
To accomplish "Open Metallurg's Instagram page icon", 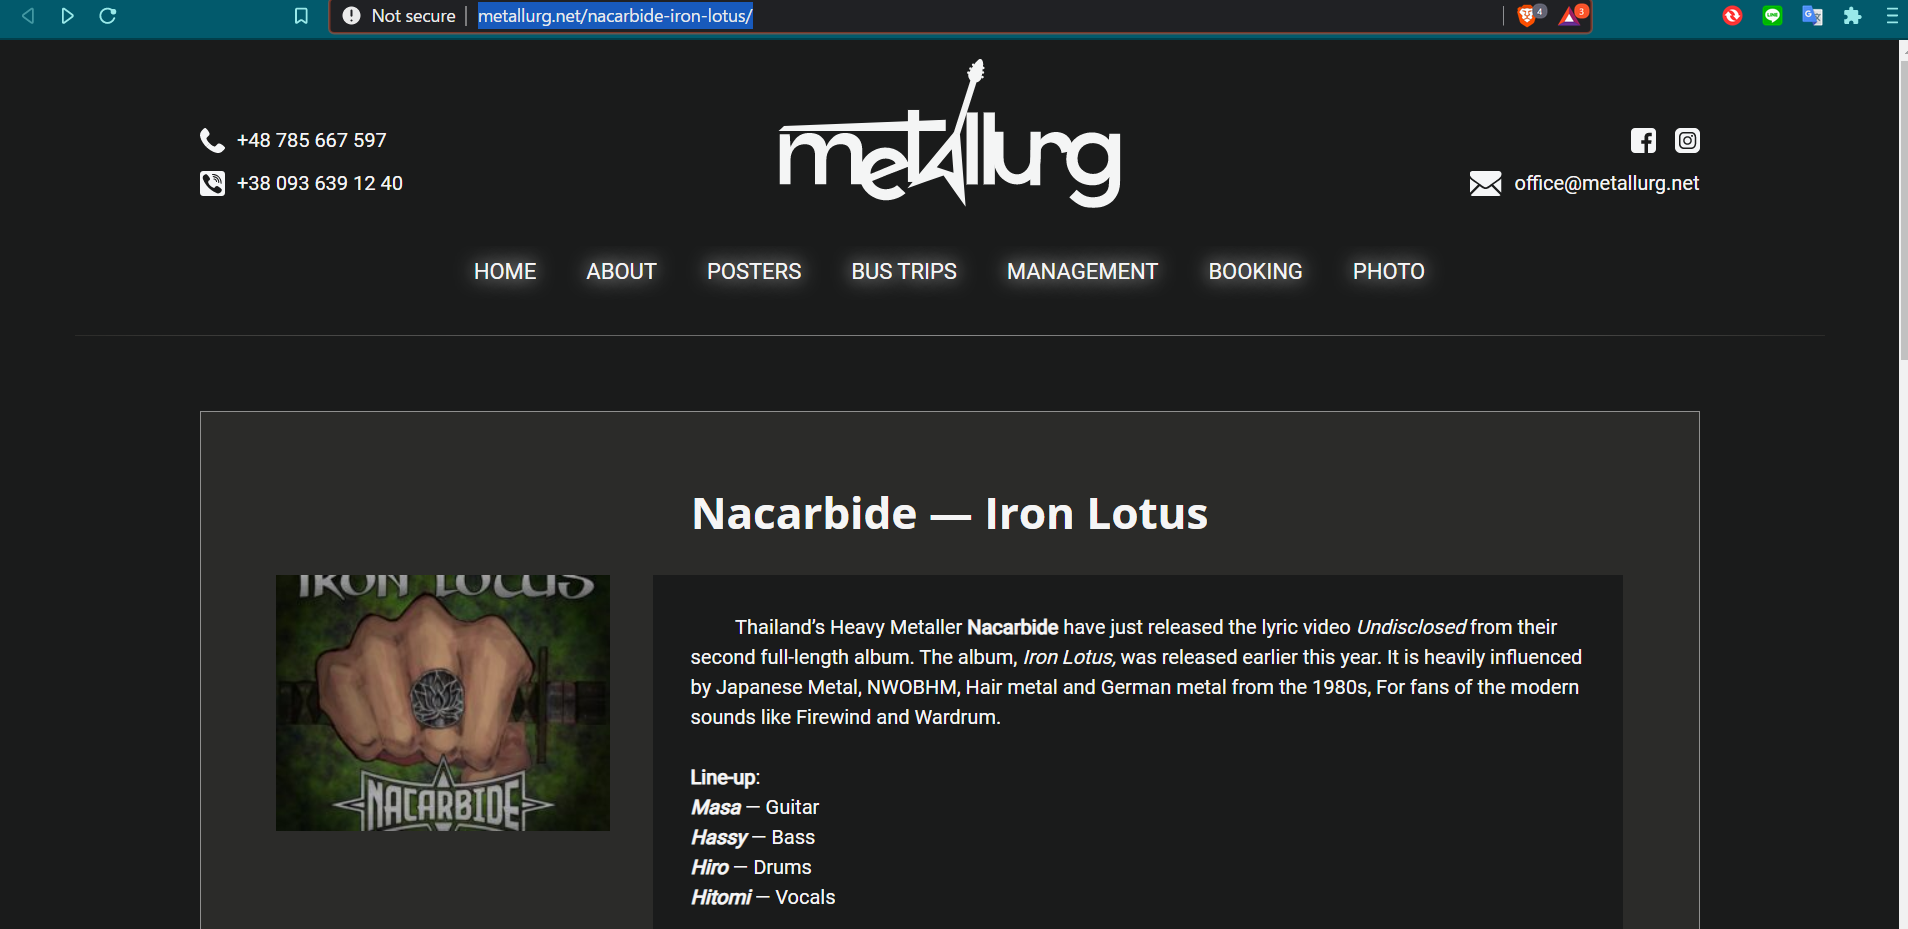I will pyautogui.click(x=1687, y=141).
